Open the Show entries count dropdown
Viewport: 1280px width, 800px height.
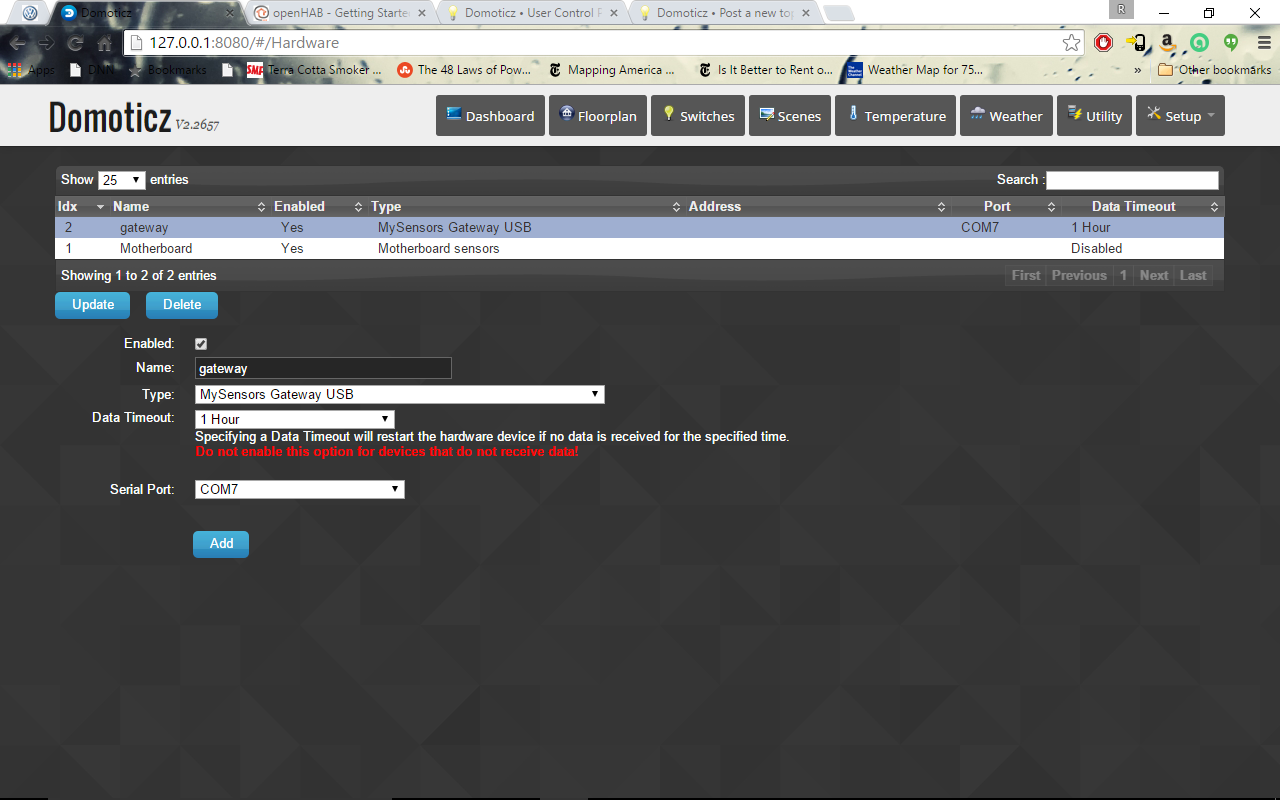pyautogui.click(x=122, y=180)
